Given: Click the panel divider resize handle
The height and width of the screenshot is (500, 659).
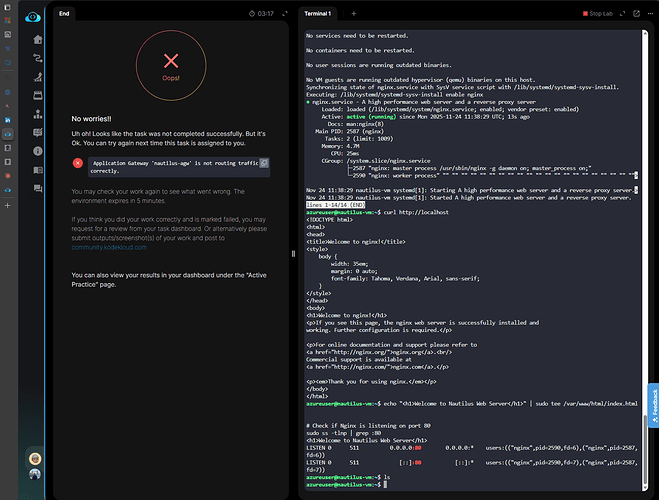Looking at the screenshot, I should pos(293,254).
